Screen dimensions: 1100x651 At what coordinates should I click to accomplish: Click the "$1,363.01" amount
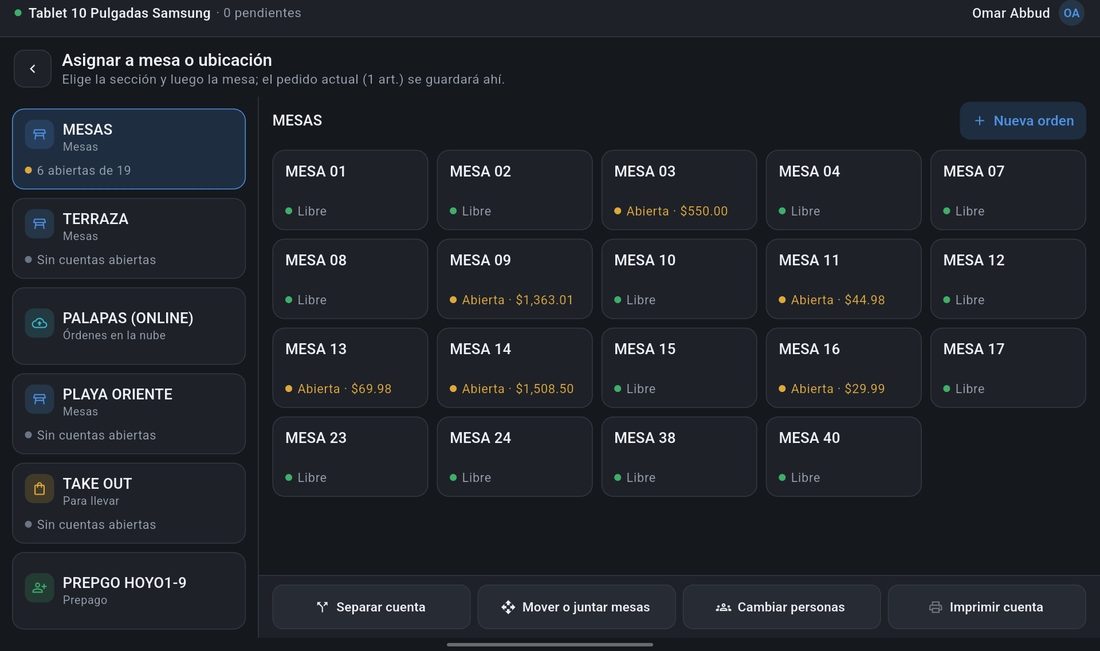tap(544, 300)
